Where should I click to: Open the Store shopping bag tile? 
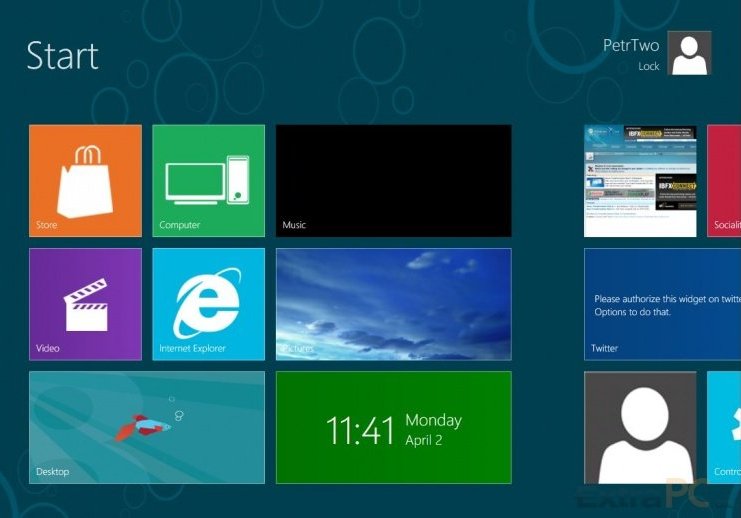[x=85, y=180]
